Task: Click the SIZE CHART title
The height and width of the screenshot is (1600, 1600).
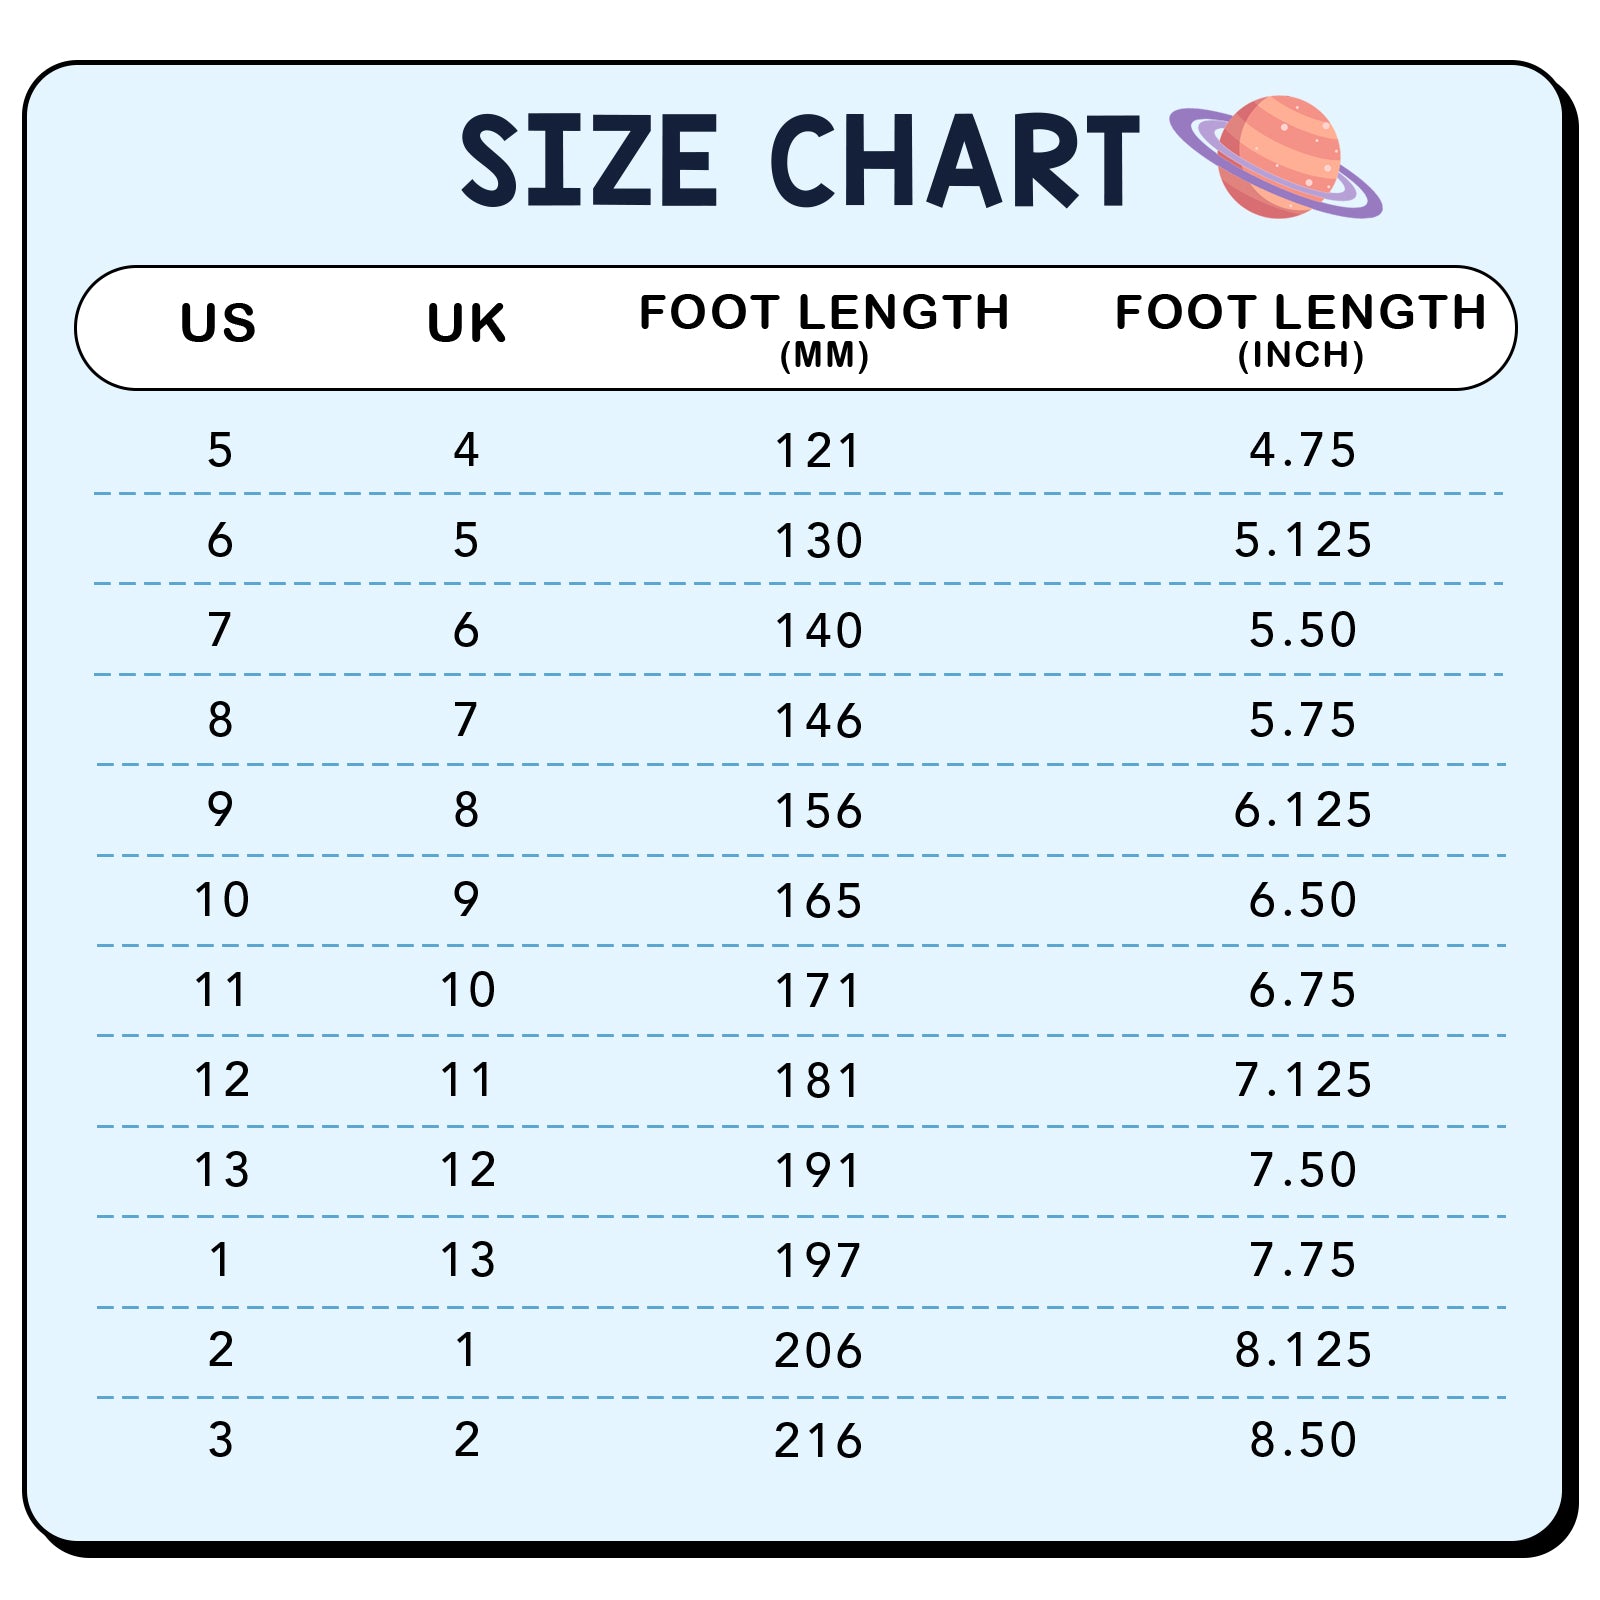Action: 800,160
